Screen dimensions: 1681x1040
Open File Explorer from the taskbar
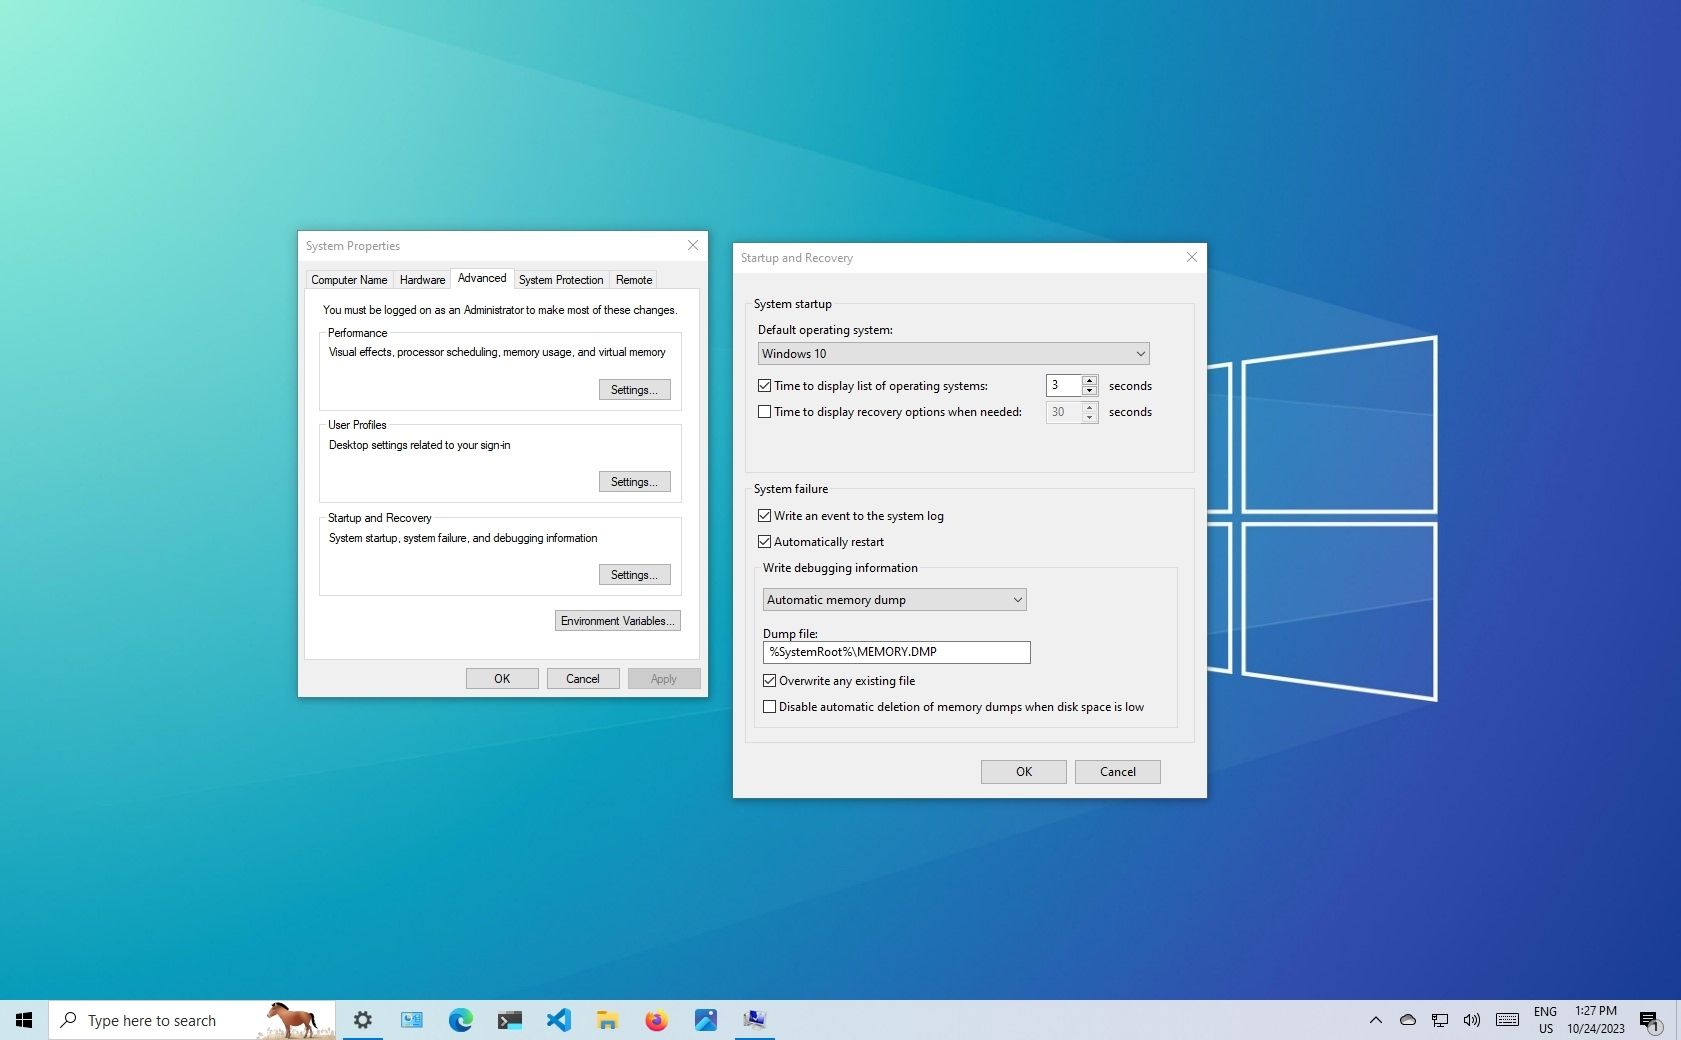607,1019
